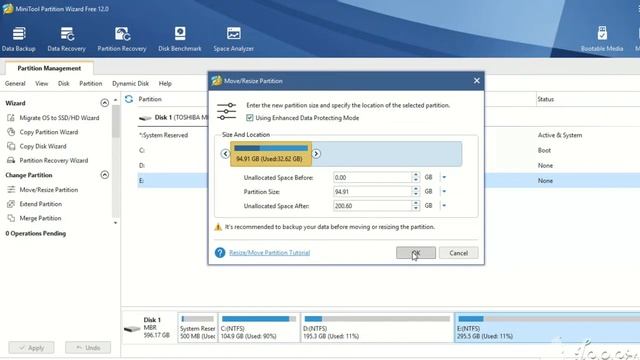Open the Partition menu
The width and height of the screenshot is (640, 360).
(x=91, y=83)
